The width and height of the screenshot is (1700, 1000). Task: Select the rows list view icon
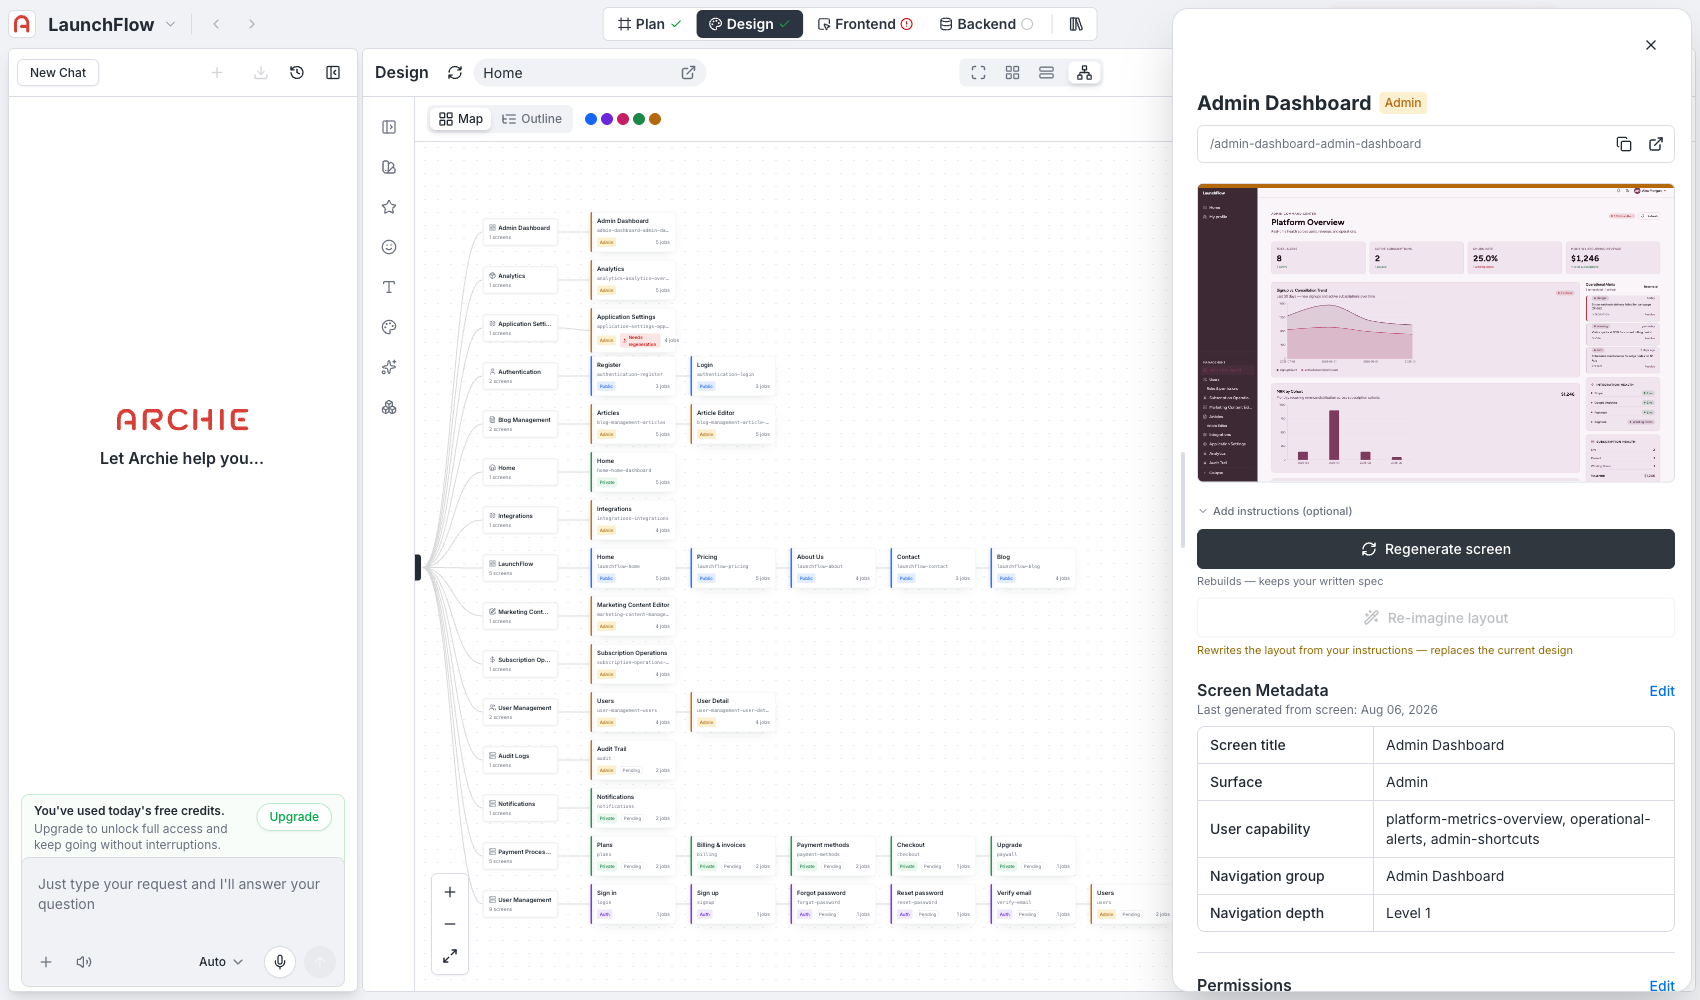tap(1047, 73)
